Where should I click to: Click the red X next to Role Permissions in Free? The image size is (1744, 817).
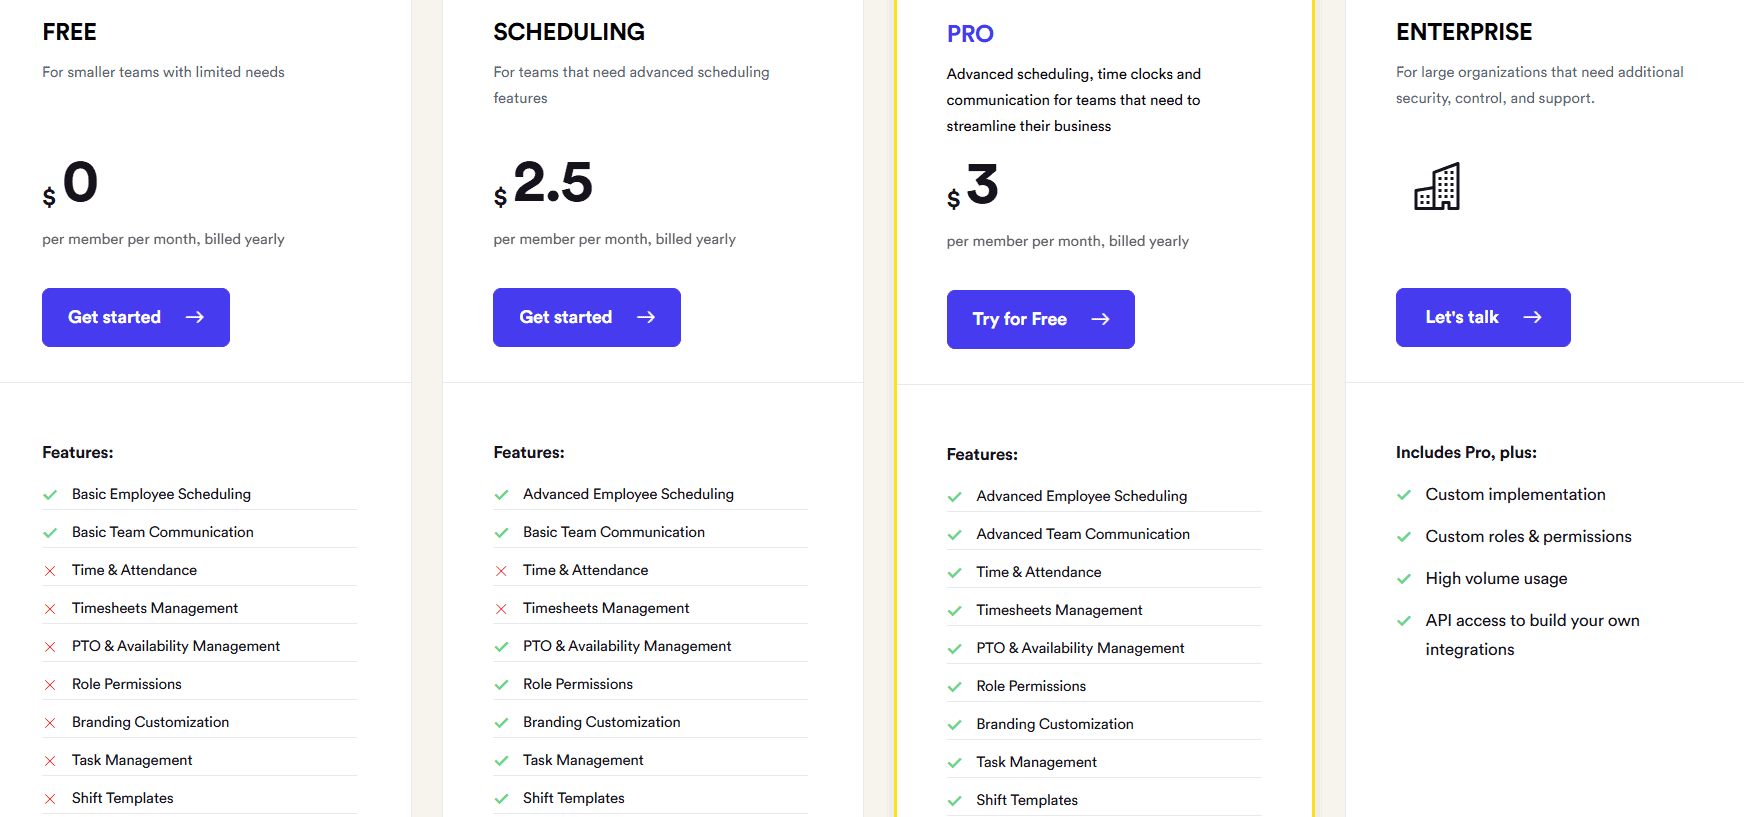coord(51,684)
